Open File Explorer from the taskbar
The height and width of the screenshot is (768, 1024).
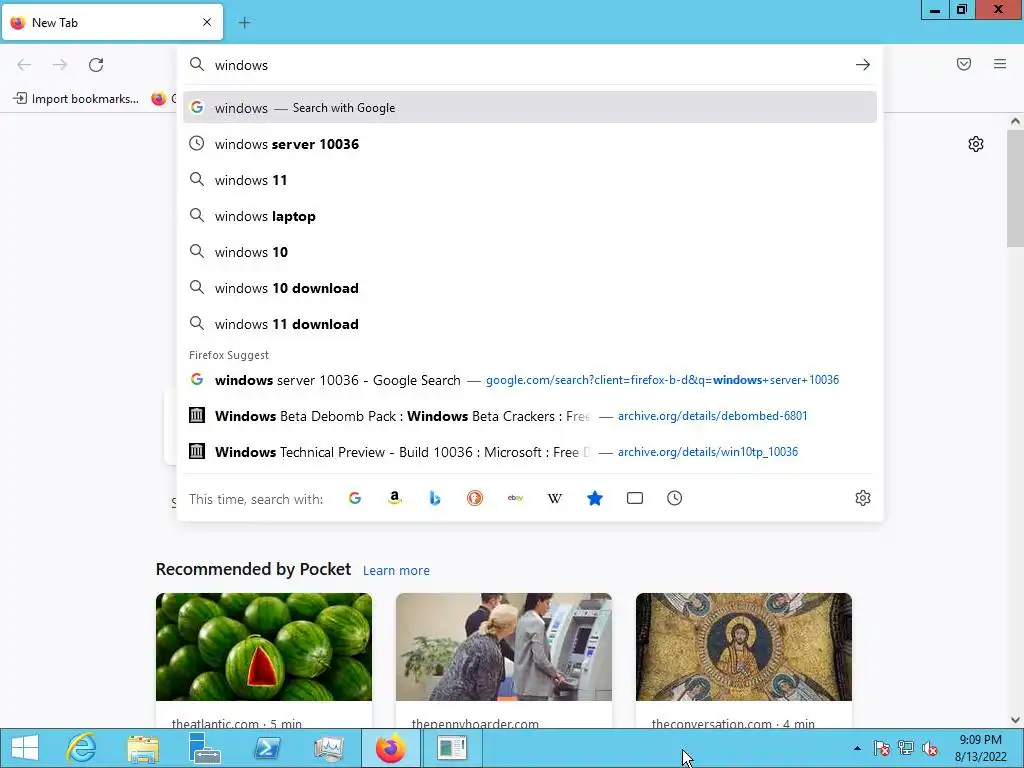143,748
